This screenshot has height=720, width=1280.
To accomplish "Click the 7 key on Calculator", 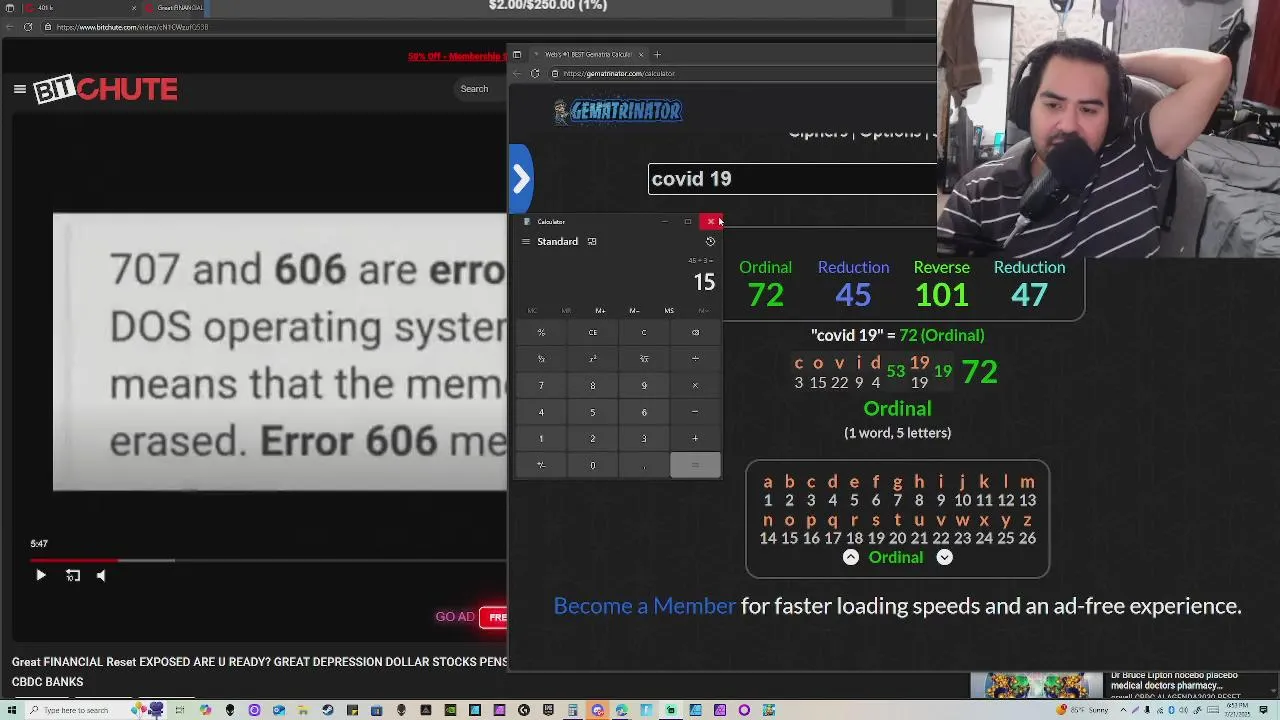I will tap(541, 385).
